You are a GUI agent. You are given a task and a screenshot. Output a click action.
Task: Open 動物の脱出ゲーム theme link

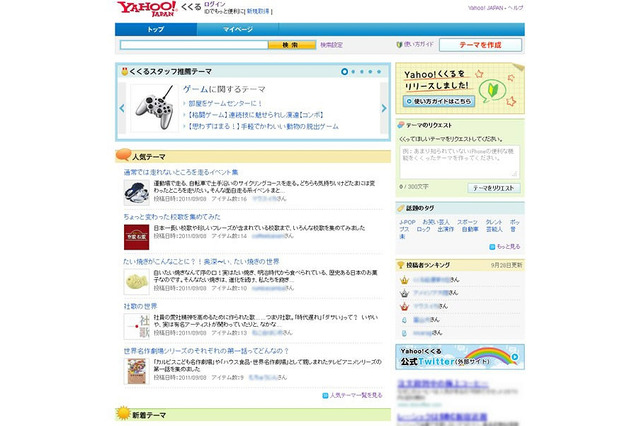[263, 126]
